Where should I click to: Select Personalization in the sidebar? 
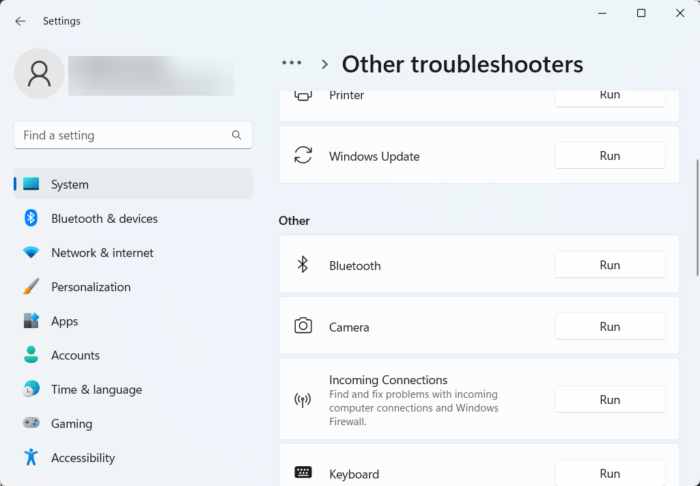point(90,287)
